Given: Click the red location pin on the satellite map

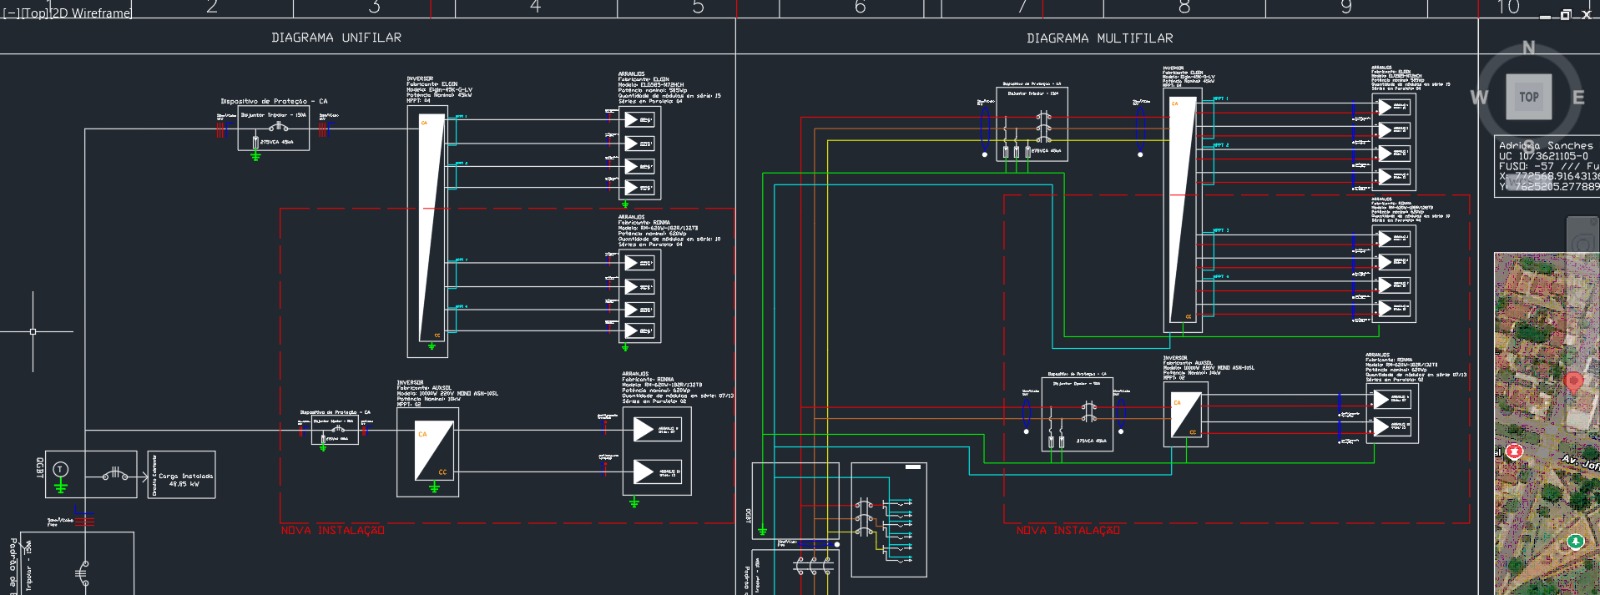Looking at the screenshot, I should pos(1573,382).
